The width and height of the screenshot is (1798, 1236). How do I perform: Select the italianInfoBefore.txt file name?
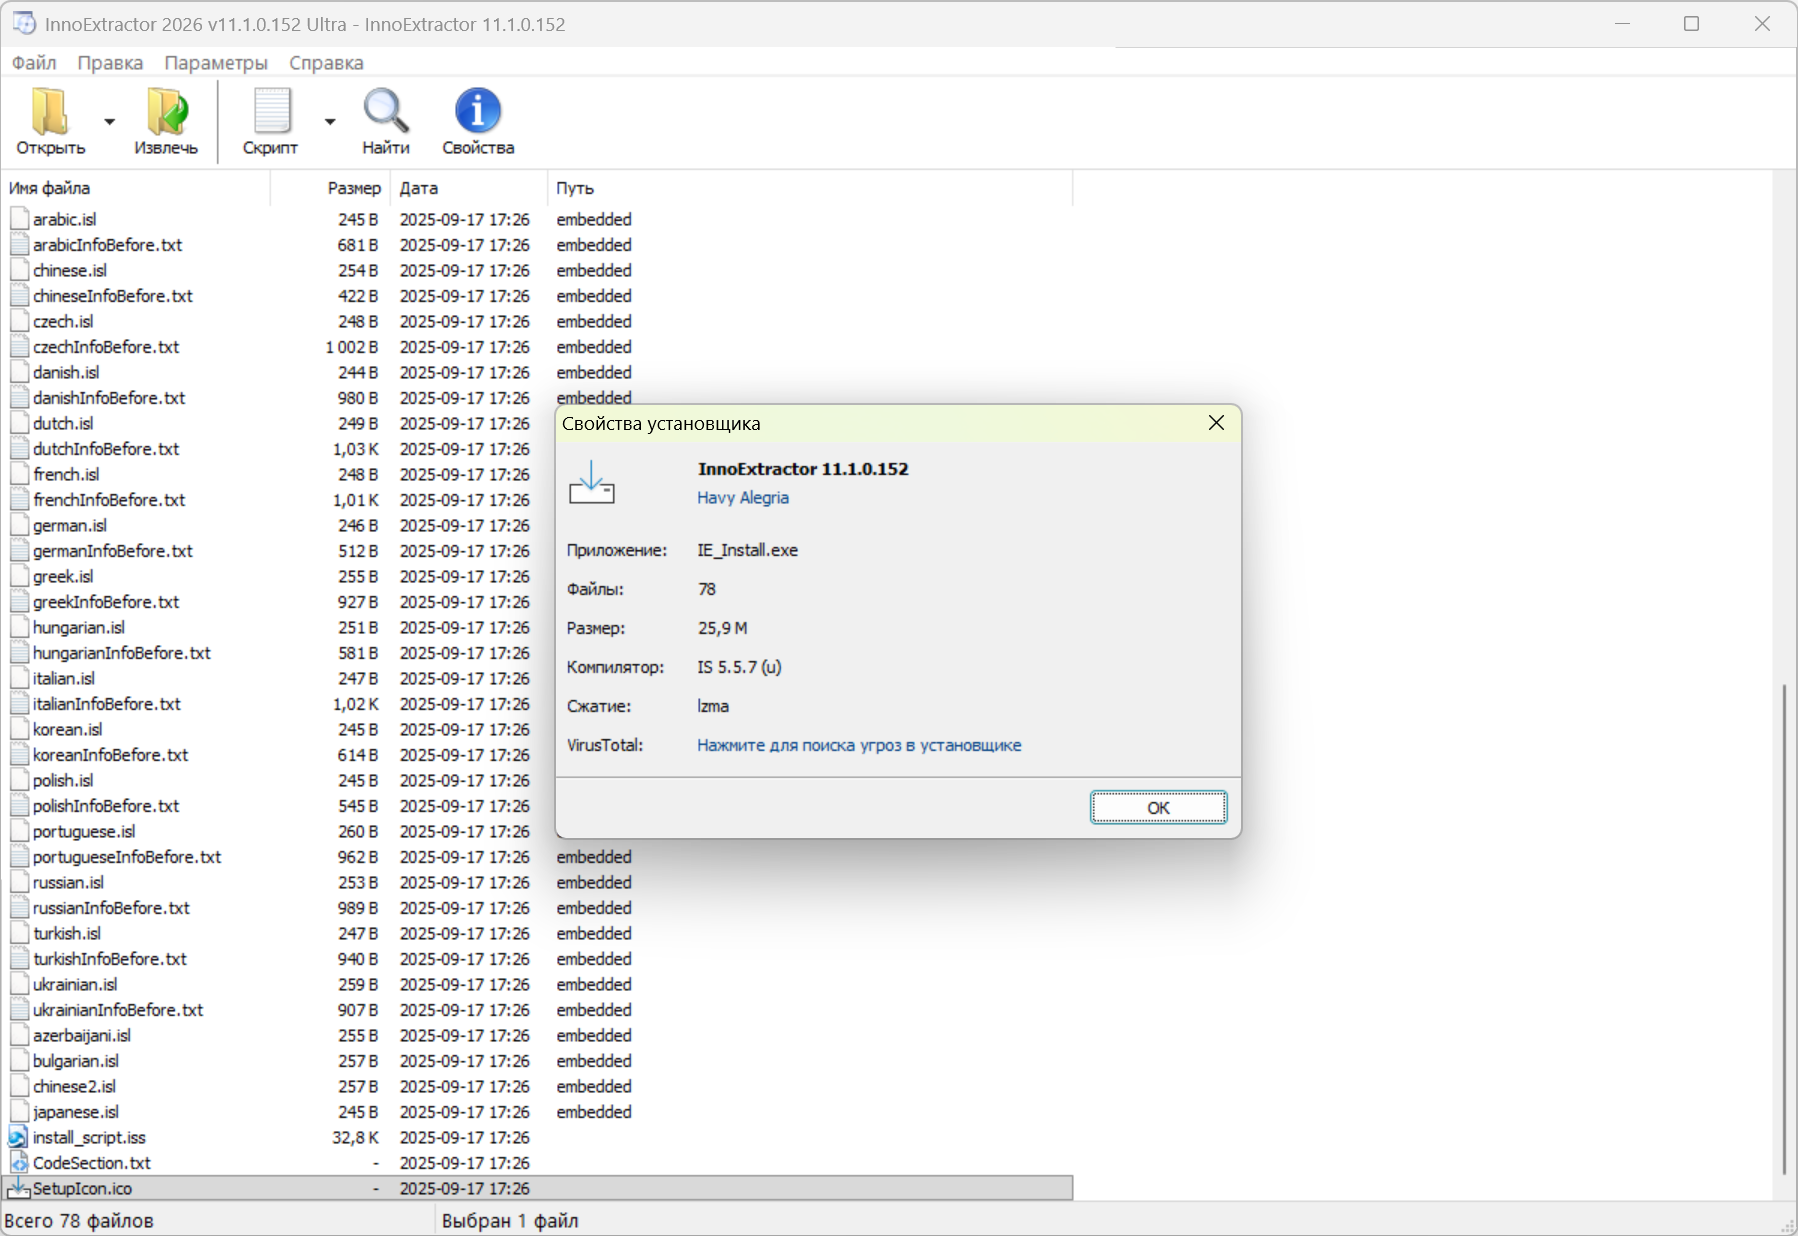click(x=107, y=704)
